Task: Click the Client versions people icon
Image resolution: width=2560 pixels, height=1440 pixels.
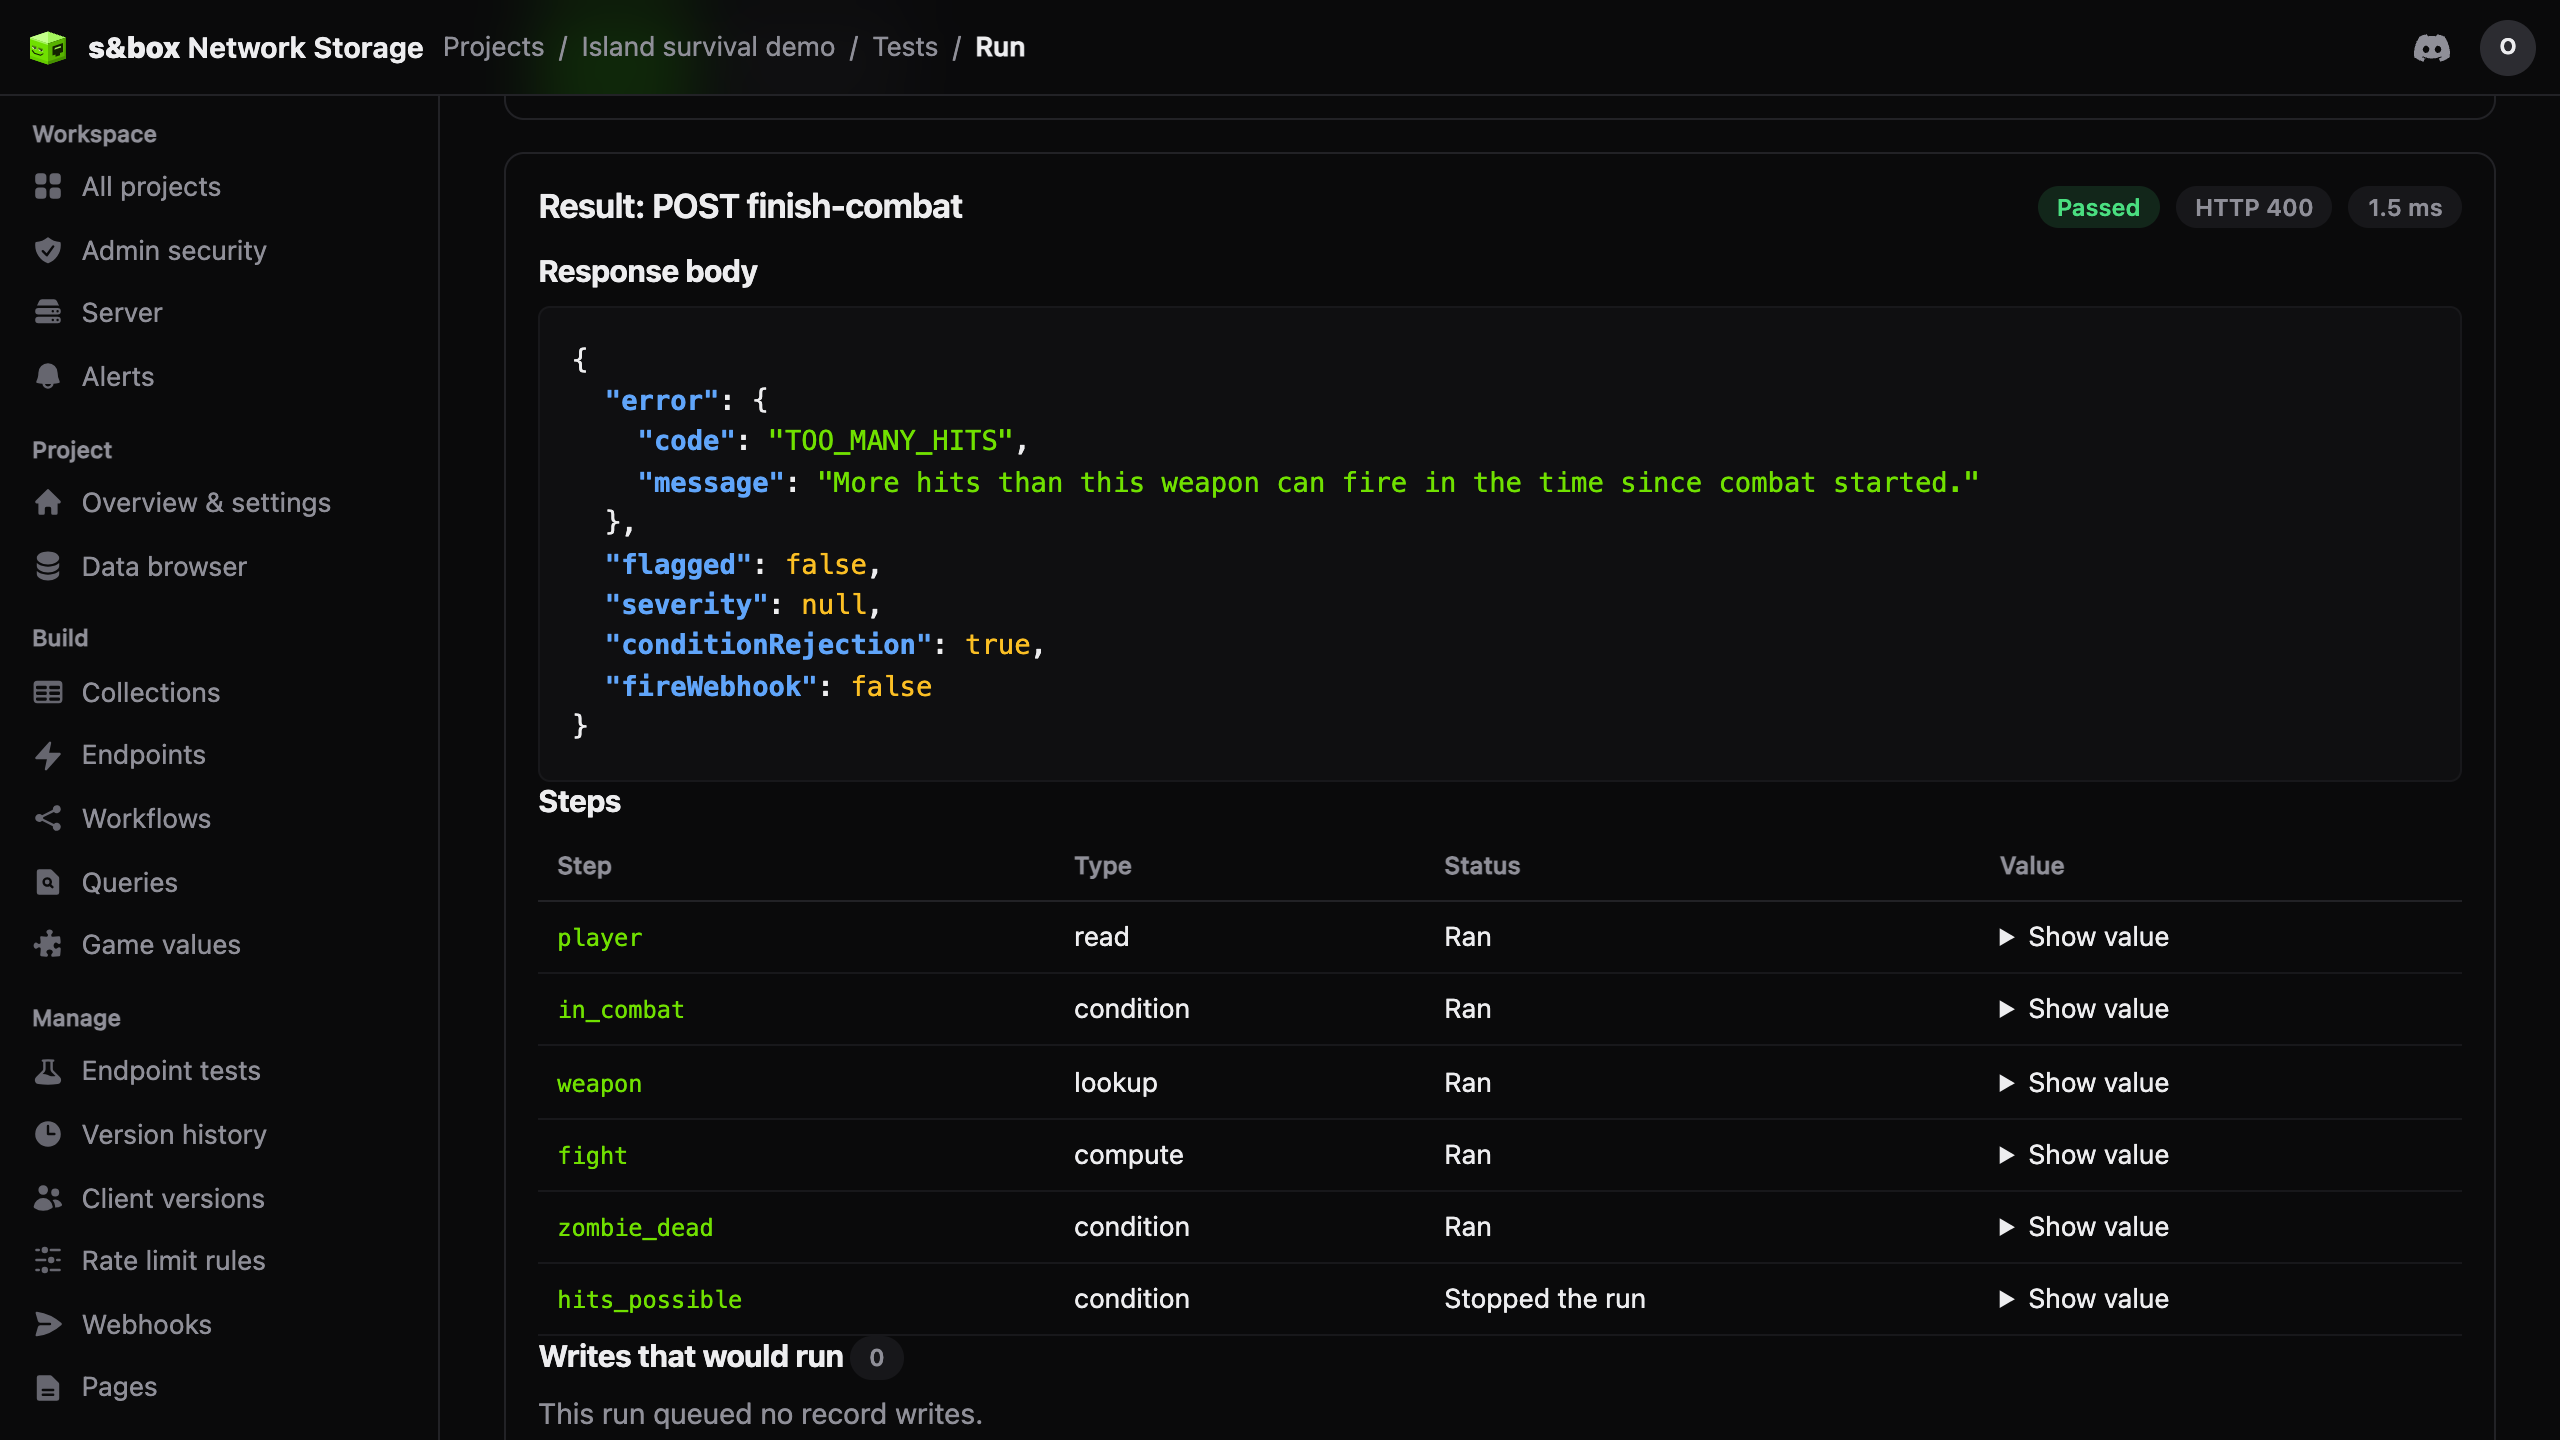Action: (x=47, y=1198)
